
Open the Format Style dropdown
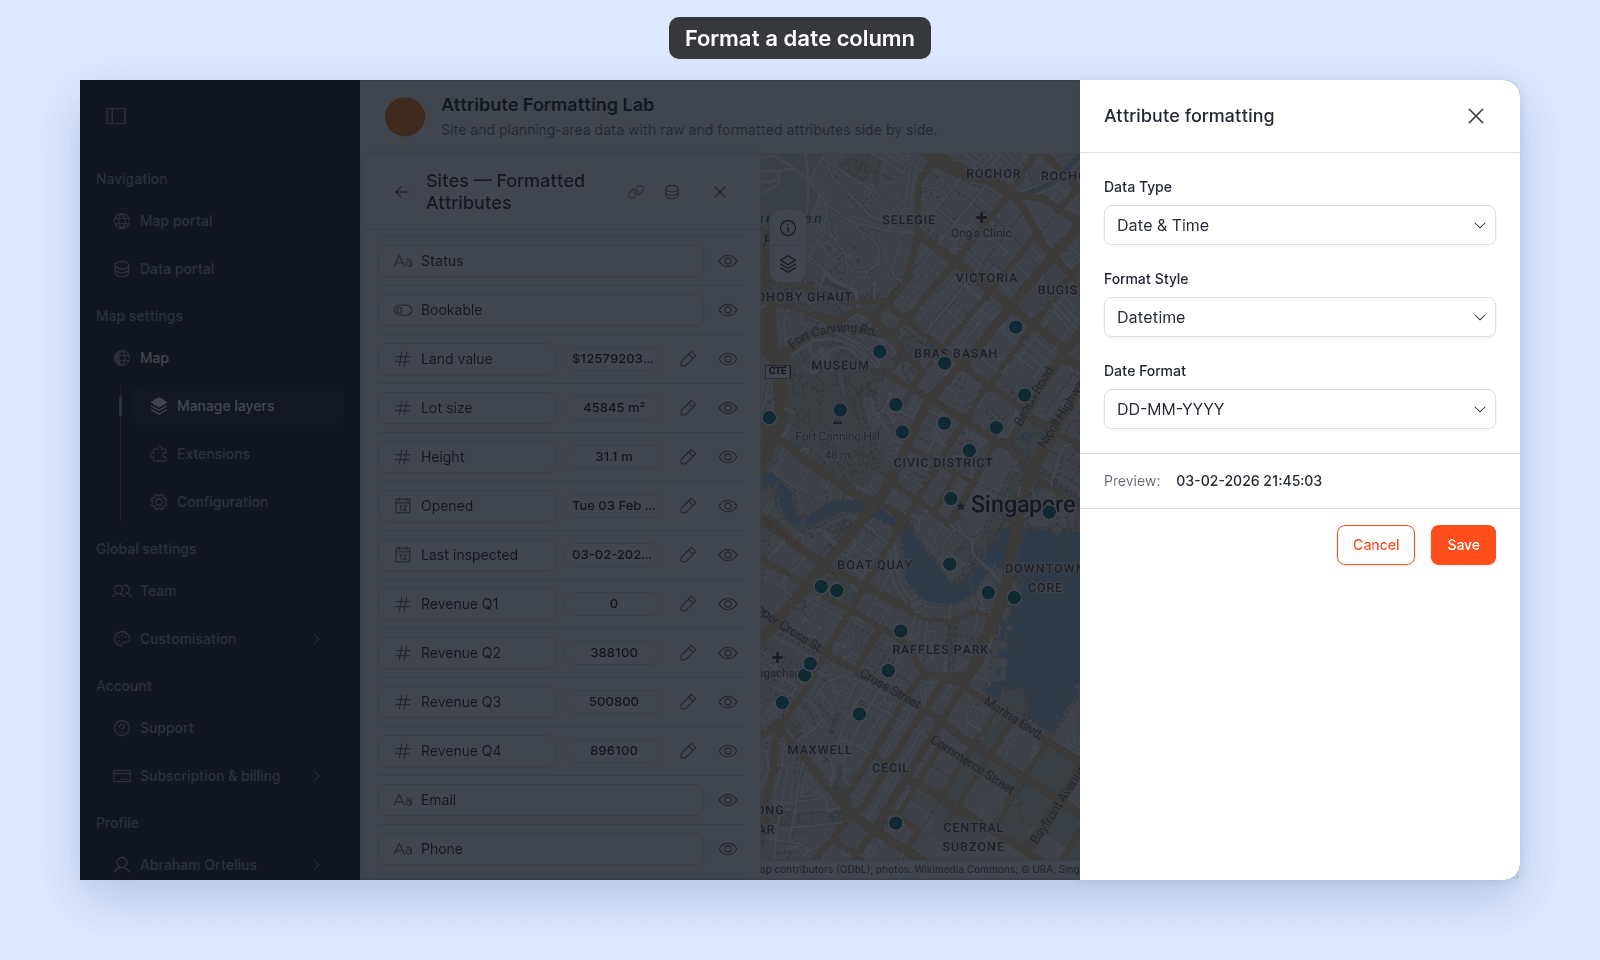pos(1300,317)
